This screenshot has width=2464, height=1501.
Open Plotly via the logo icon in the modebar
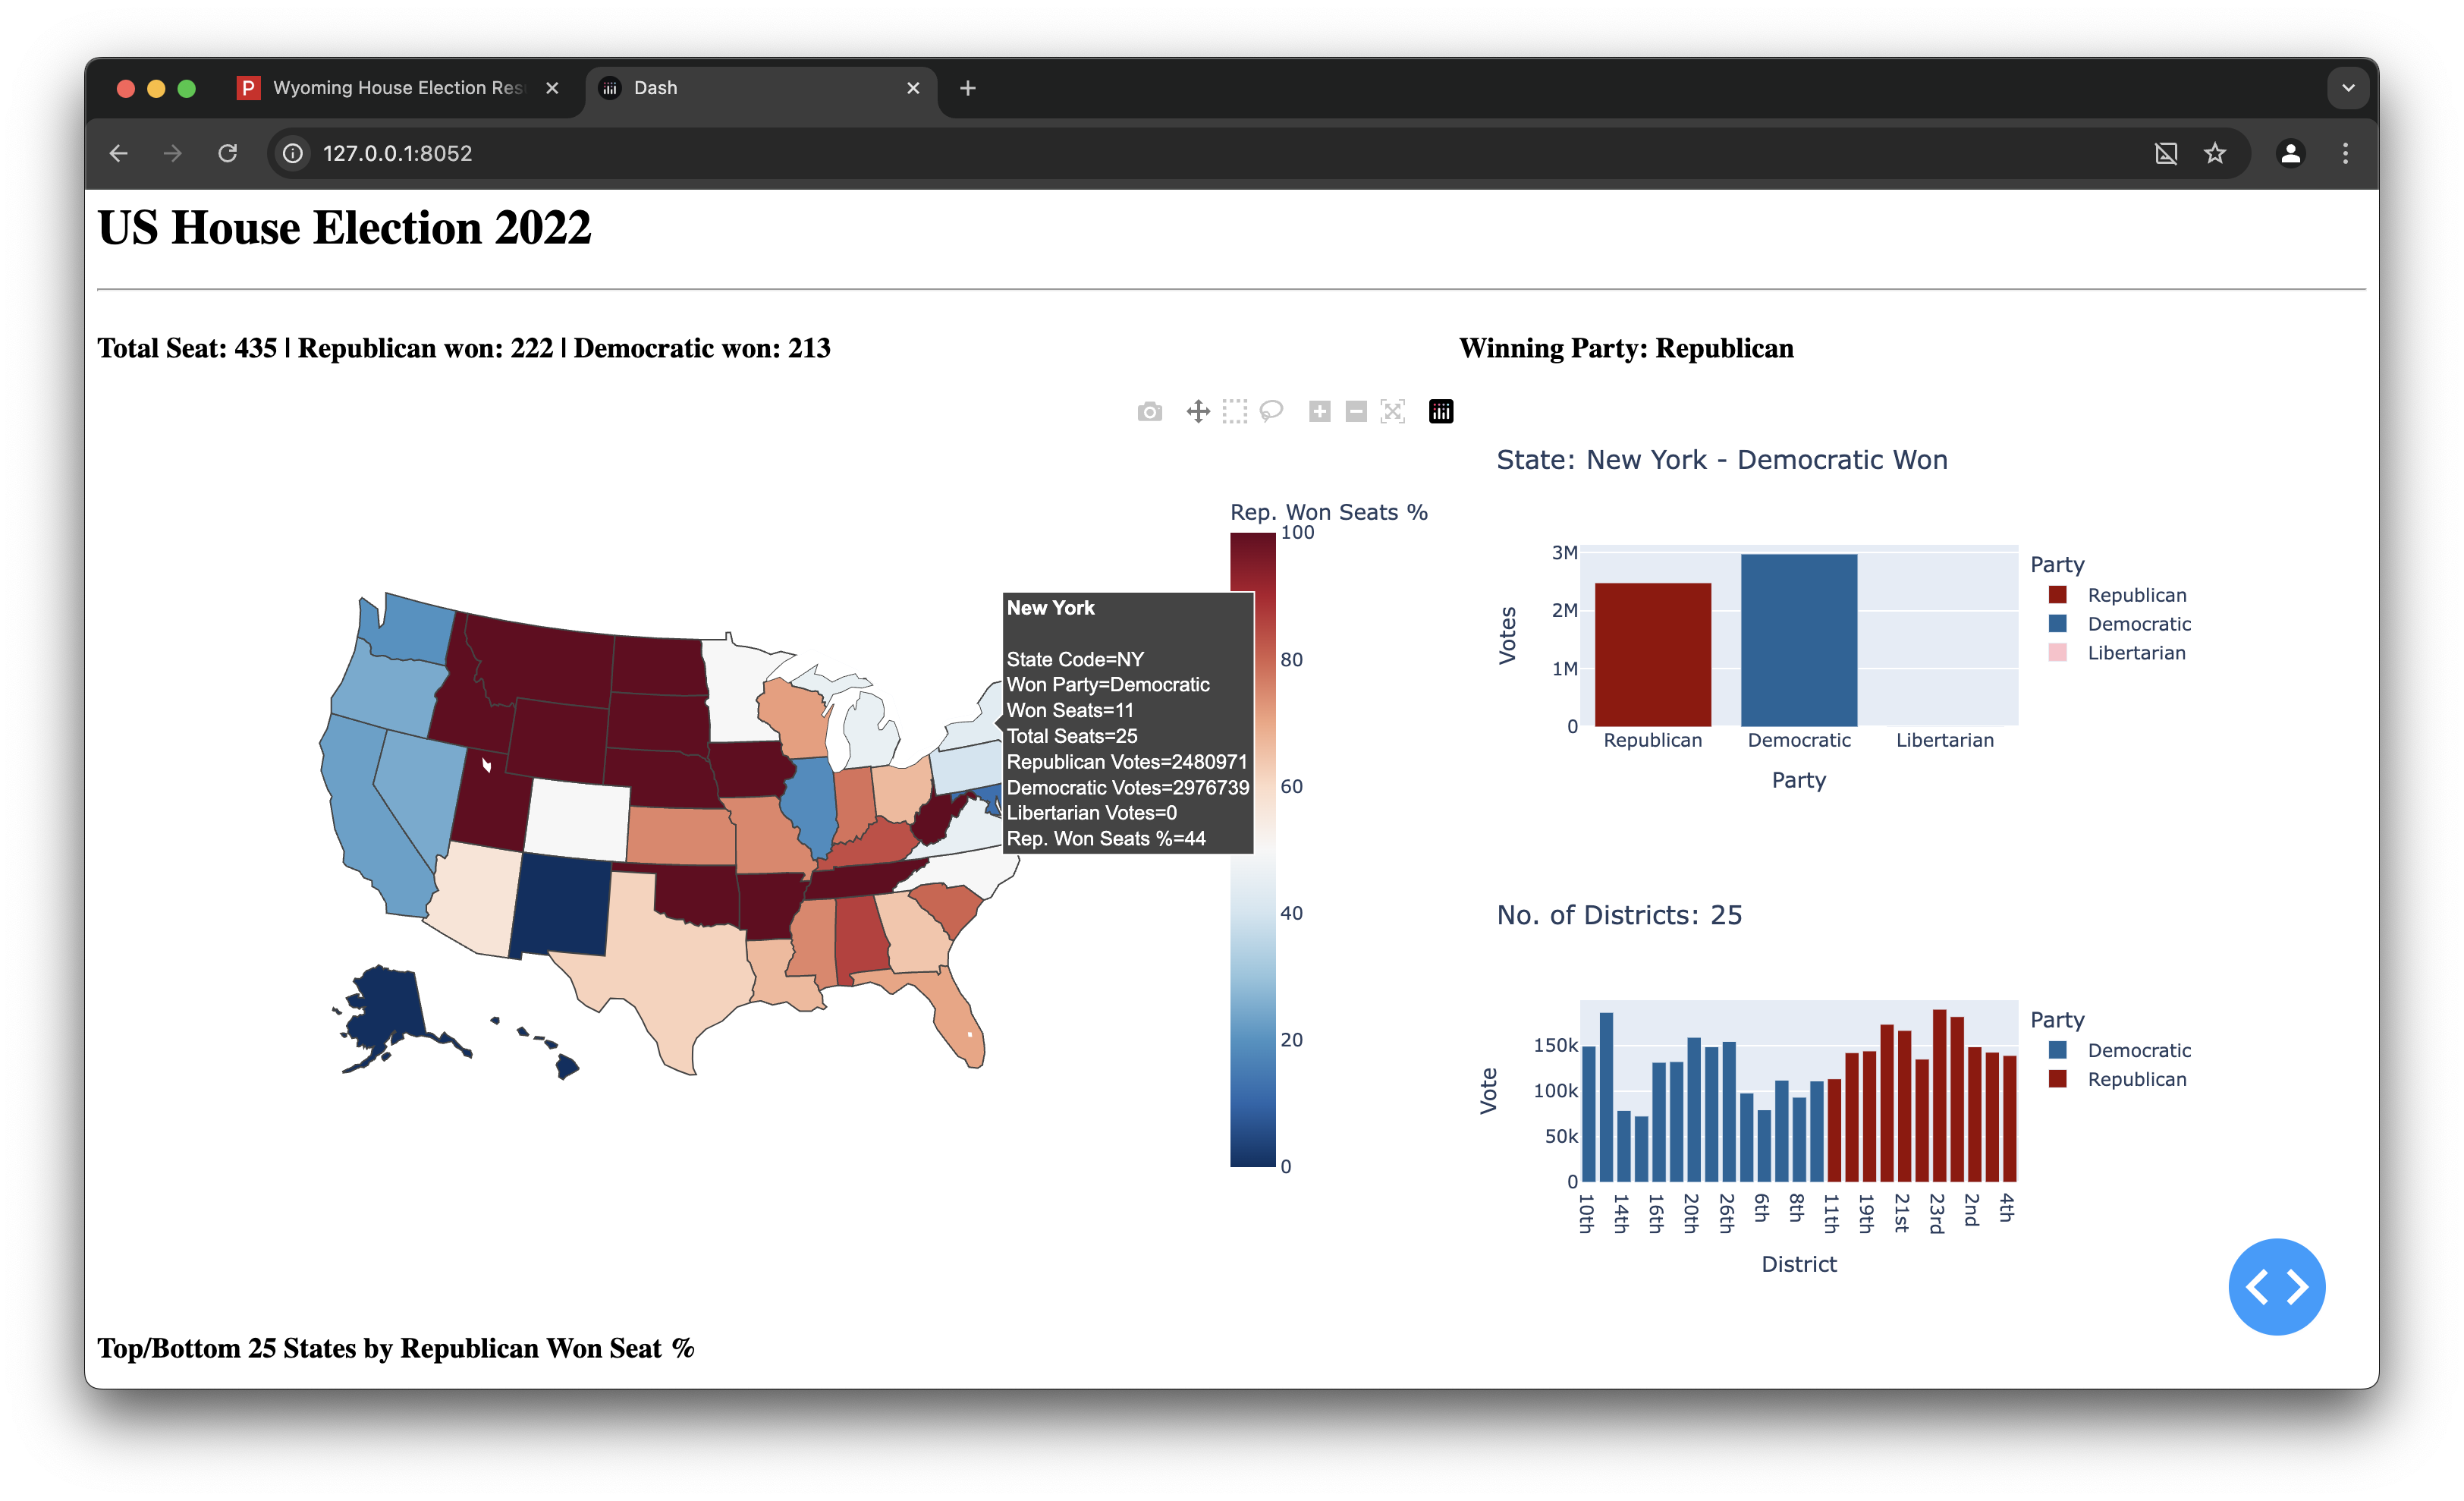point(1440,411)
